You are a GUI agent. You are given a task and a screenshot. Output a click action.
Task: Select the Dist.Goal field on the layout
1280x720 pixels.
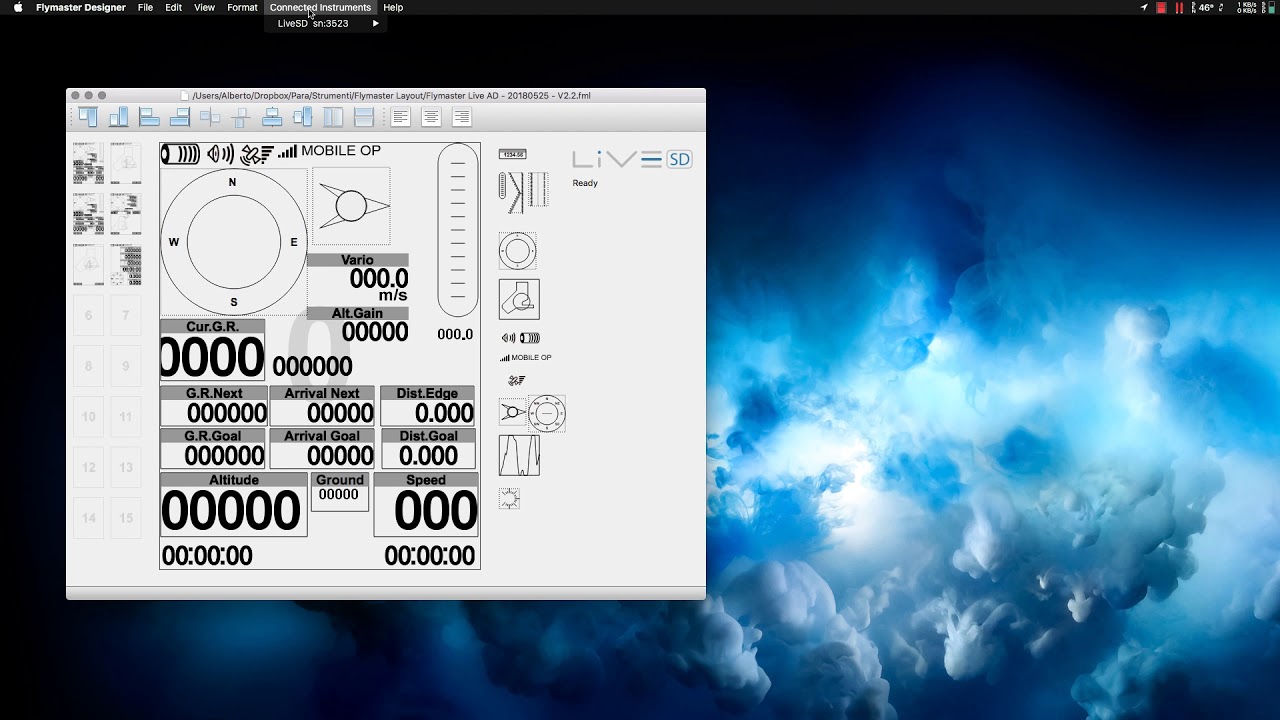tap(428, 449)
